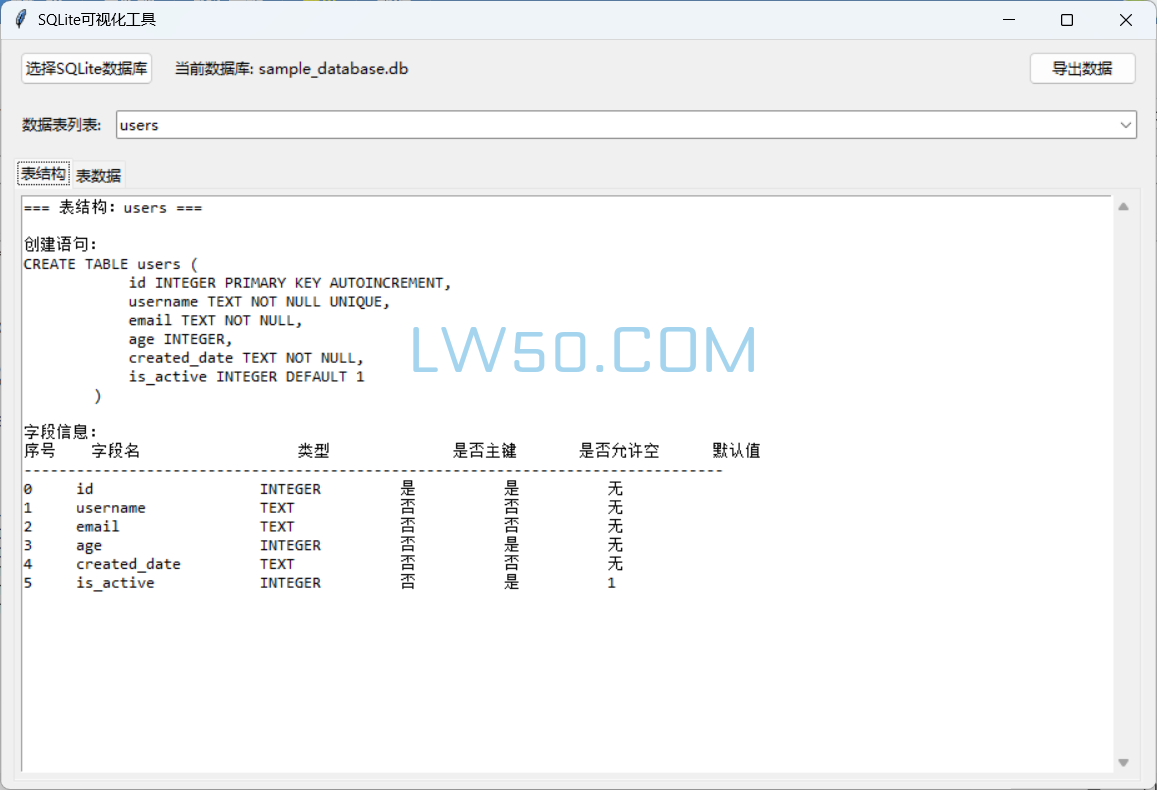Click the 选择SQLite数据库 button
The image size is (1157, 790).
point(87,69)
